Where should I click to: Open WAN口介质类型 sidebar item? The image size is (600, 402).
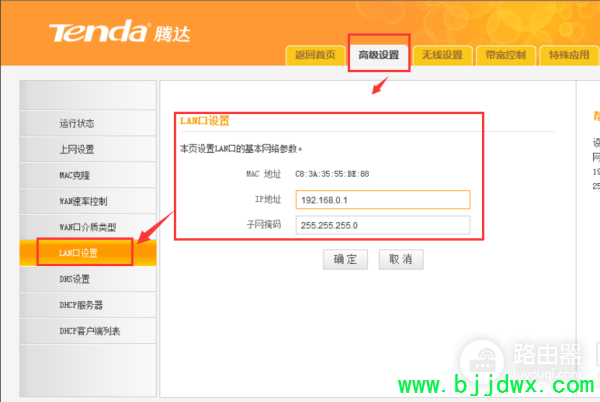point(88,227)
